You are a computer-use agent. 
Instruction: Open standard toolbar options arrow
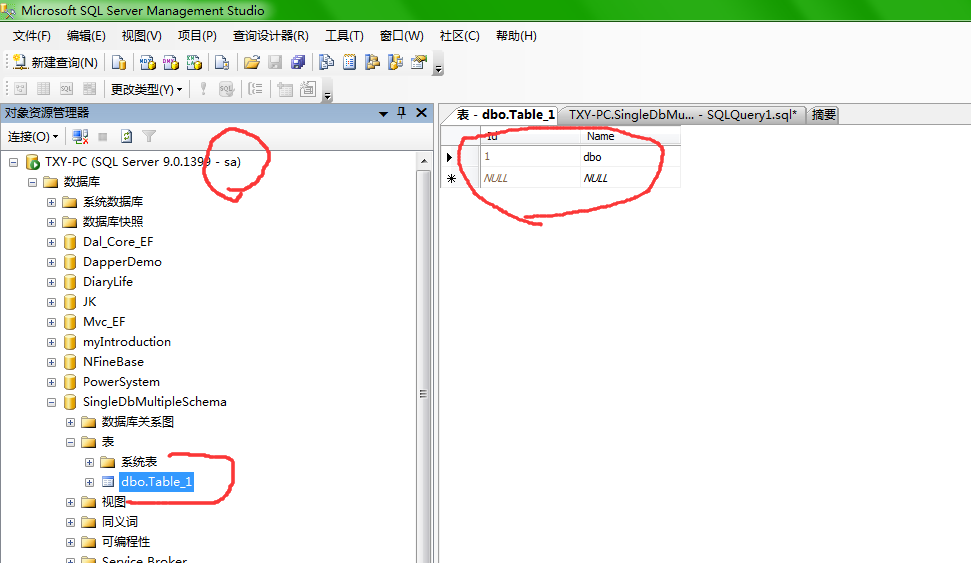pyautogui.click(x=438, y=64)
